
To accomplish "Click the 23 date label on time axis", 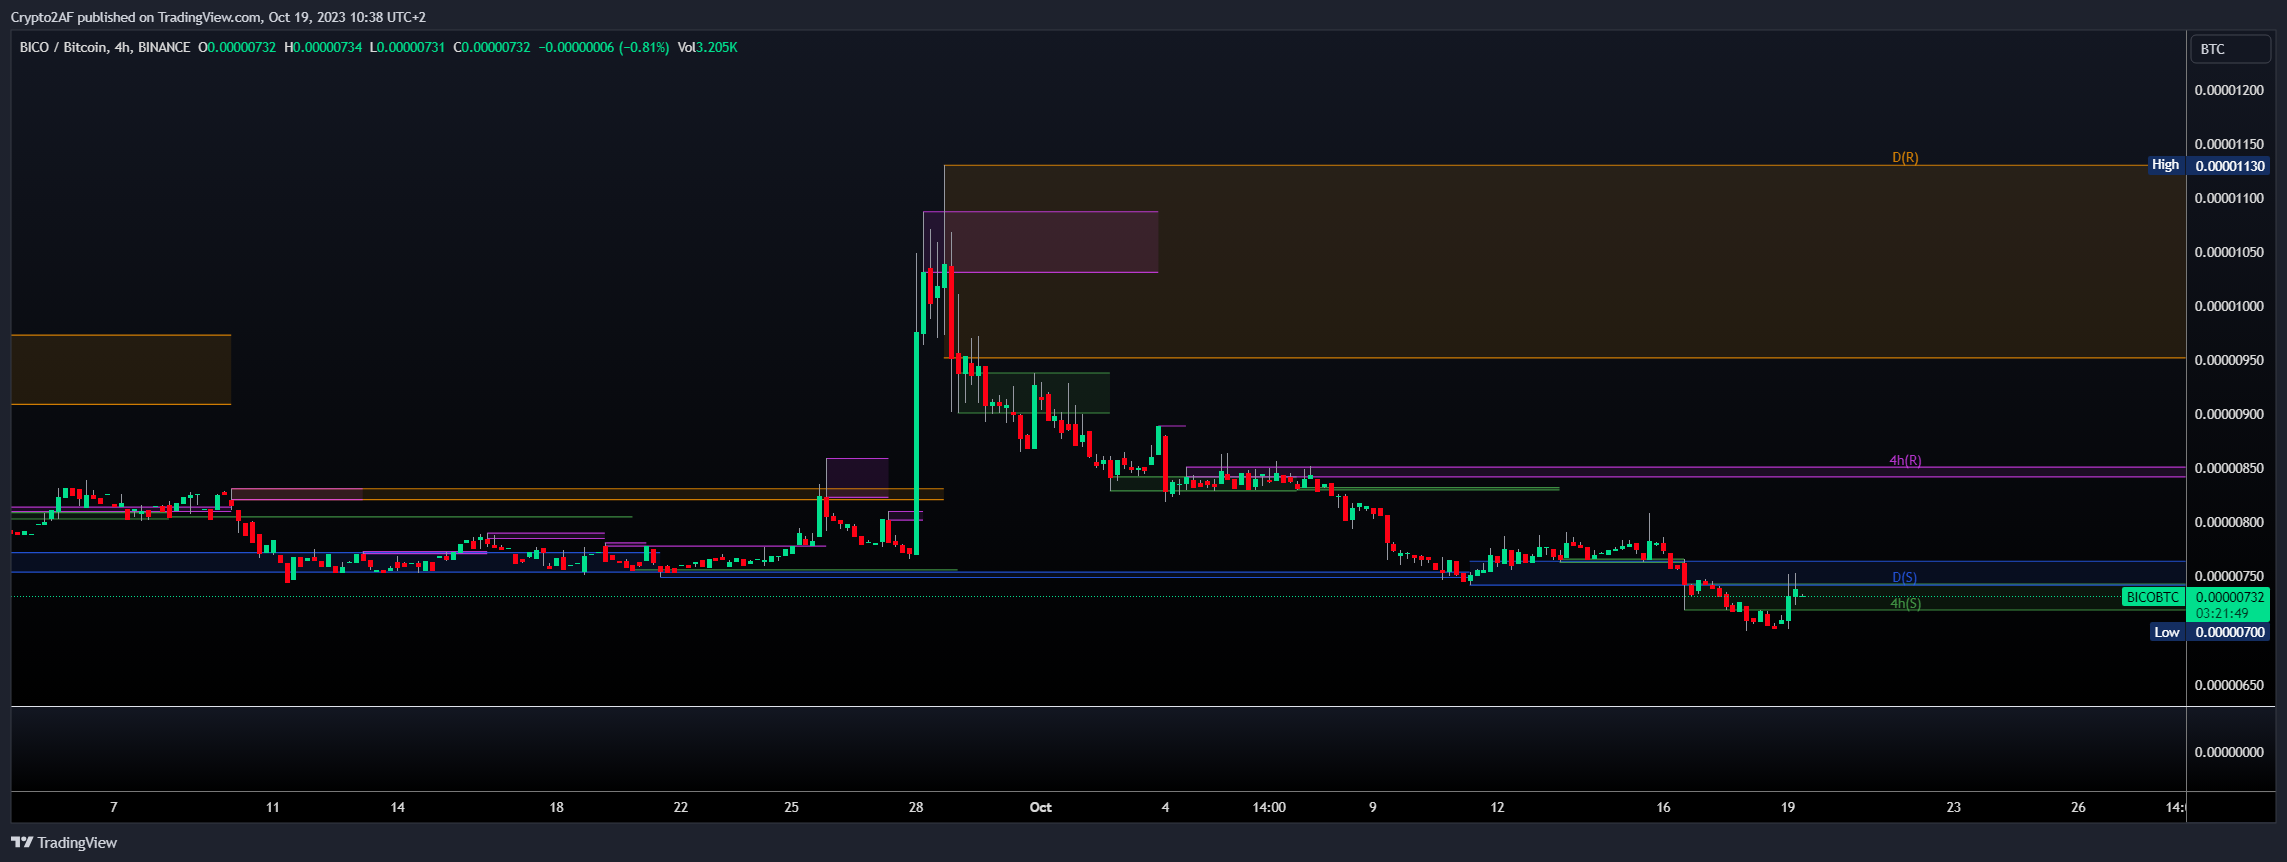I will coord(1954,807).
